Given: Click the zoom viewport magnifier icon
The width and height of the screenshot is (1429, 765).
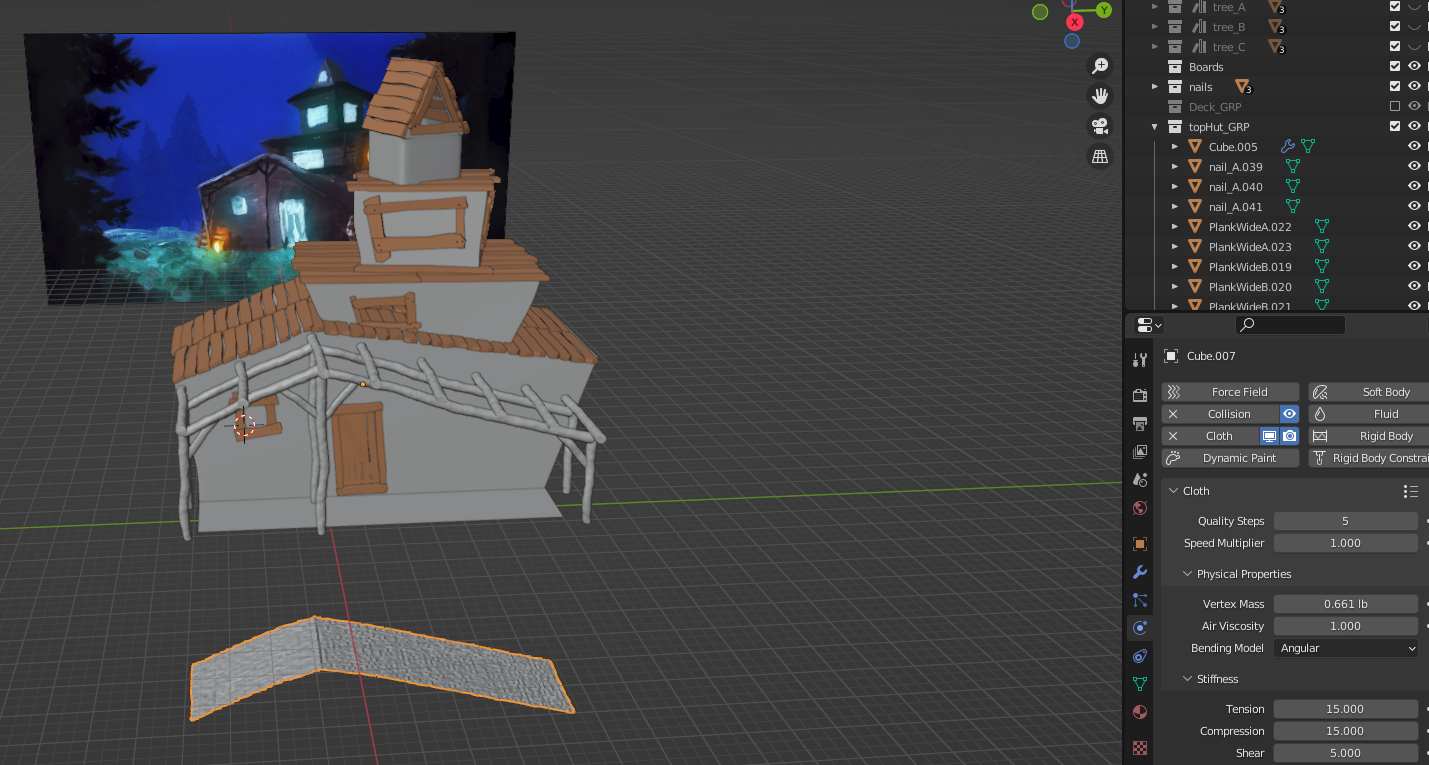Looking at the screenshot, I should coord(1100,66).
